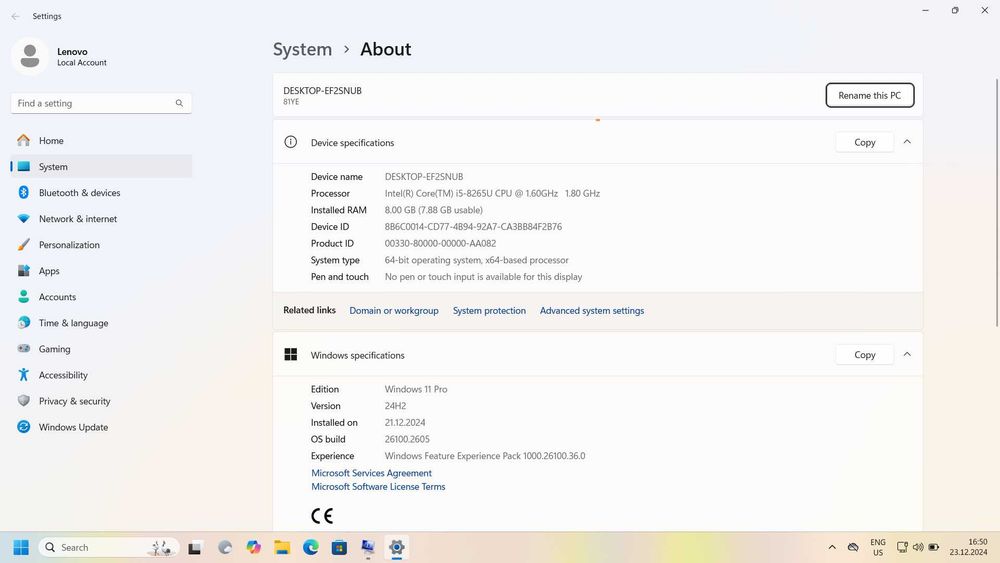Click the Windows logo beside Windows specifications
Image resolution: width=1000 pixels, height=563 pixels.
pyautogui.click(x=291, y=355)
